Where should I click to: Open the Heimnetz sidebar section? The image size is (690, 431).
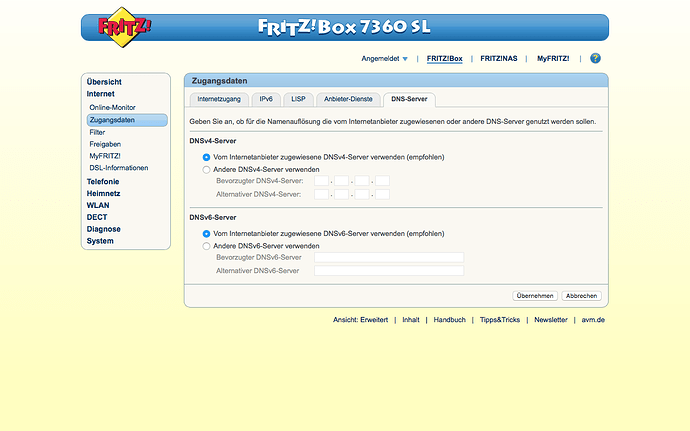103,193
